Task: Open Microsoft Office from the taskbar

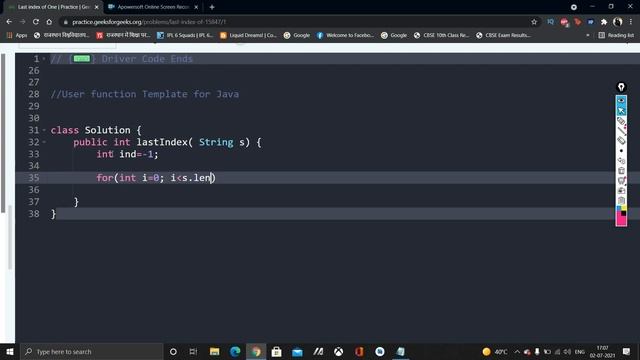Action: [359, 351]
